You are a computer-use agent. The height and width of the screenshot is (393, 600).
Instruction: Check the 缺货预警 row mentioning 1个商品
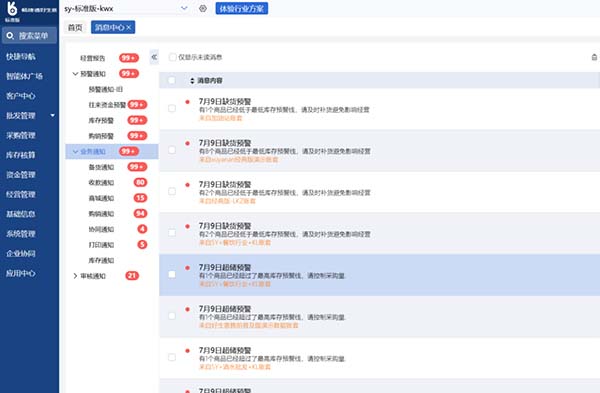click(172, 109)
